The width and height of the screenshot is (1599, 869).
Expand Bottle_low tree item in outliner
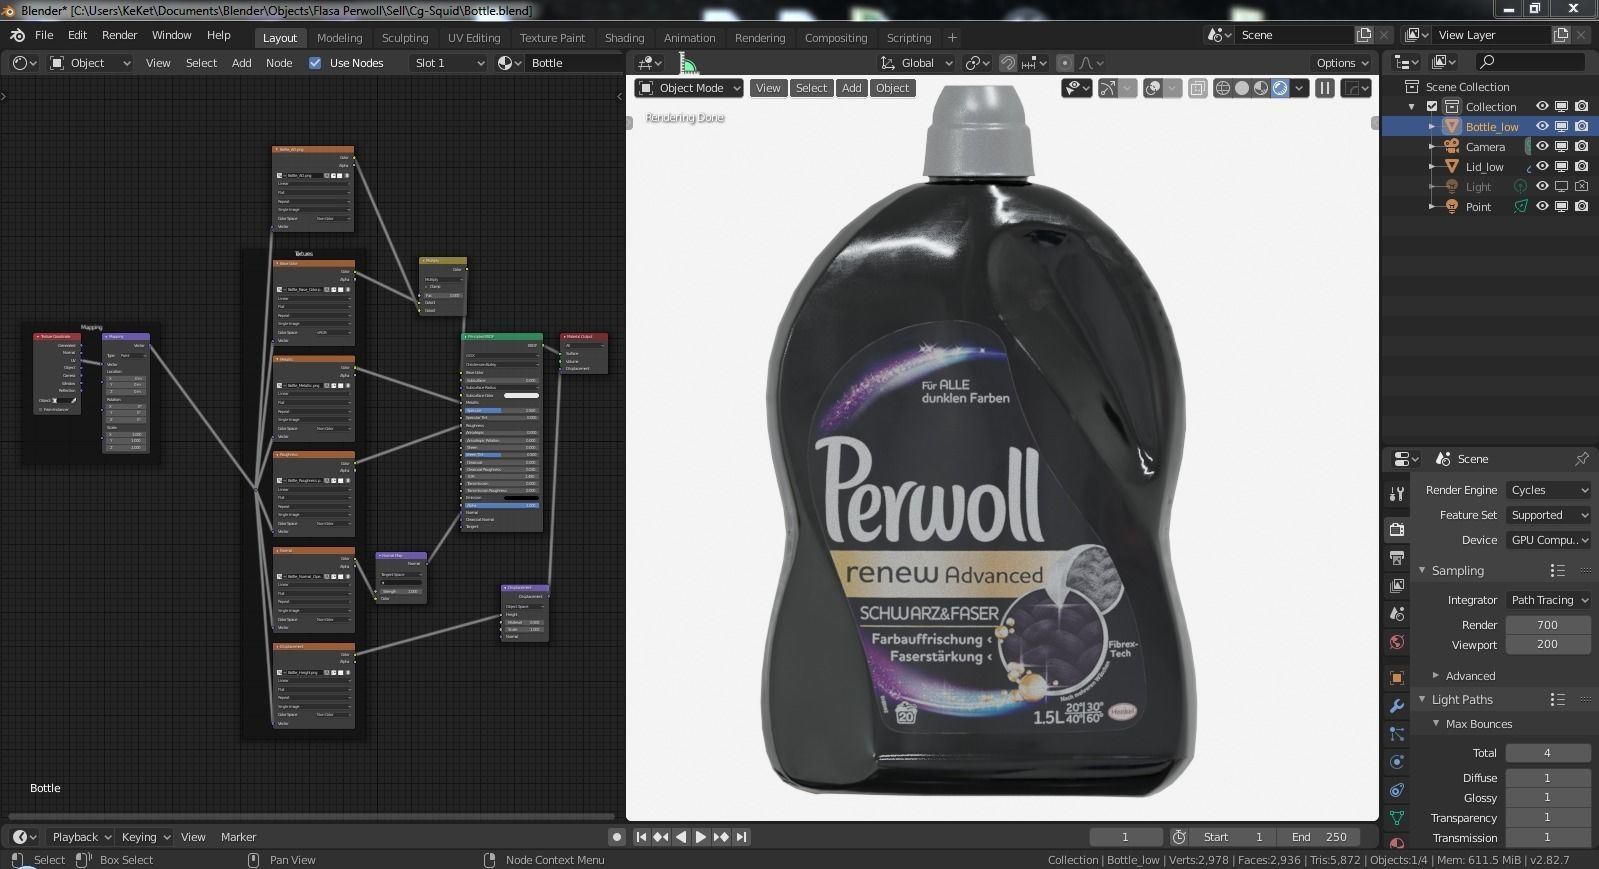coord(1432,127)
